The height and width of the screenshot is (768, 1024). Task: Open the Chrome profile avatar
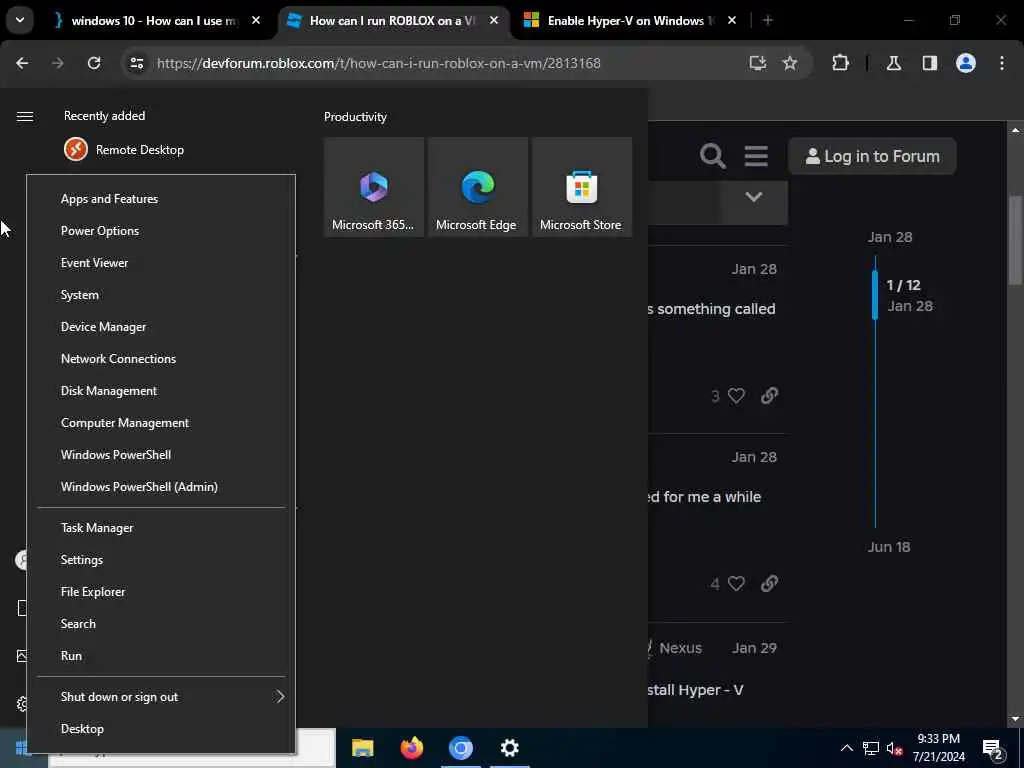click(x=966, y=63)
